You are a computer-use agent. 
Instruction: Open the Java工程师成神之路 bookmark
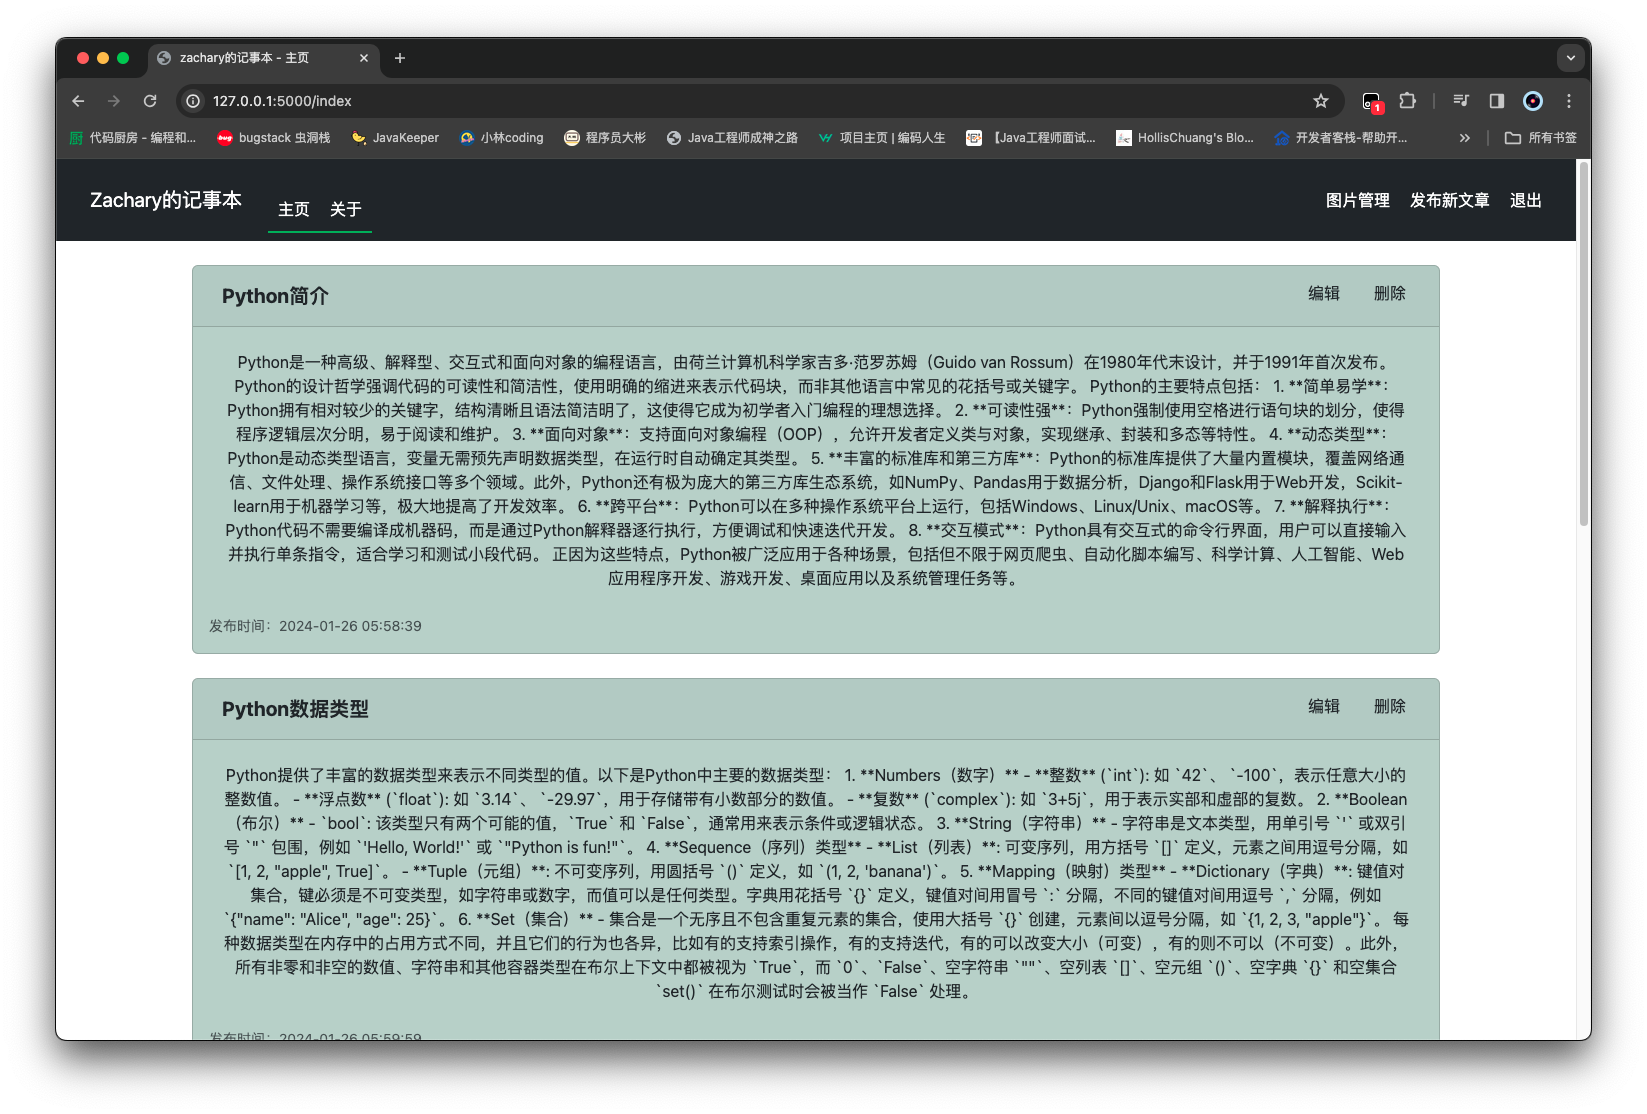[x=732, y=138]
